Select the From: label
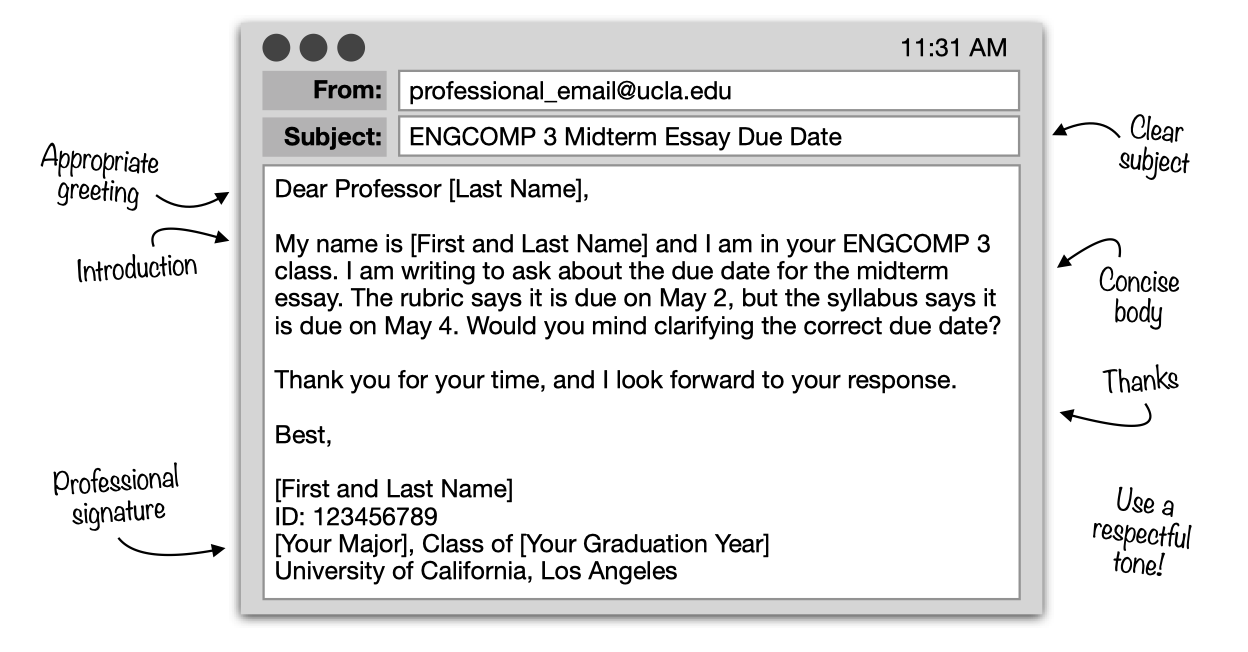1248x652 pixels. pyautogui.click(x=324, y=91)
